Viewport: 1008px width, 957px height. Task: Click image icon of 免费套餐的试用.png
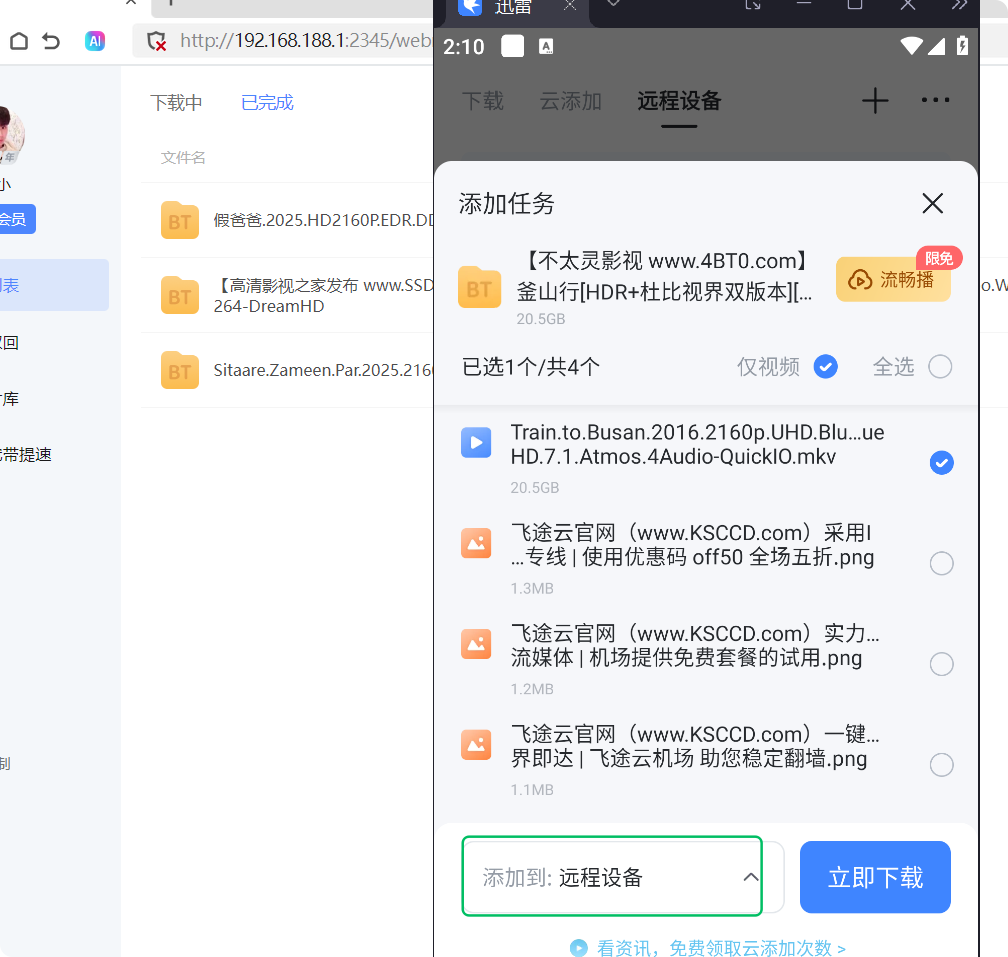(476, 644)
